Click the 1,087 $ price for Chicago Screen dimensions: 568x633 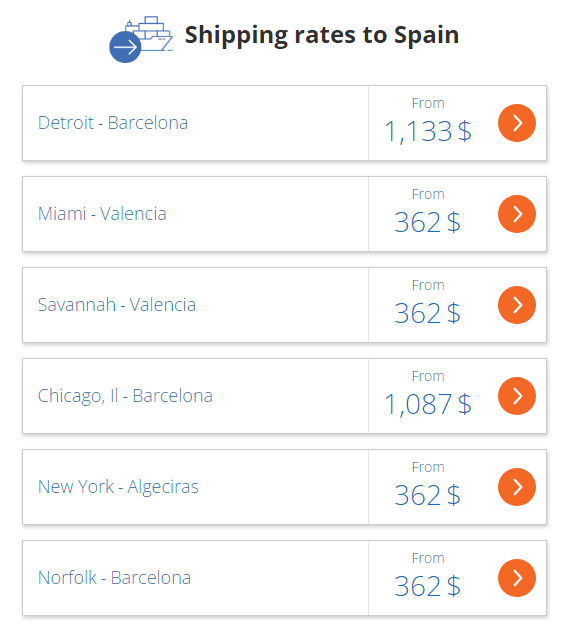tap(428, 404)
